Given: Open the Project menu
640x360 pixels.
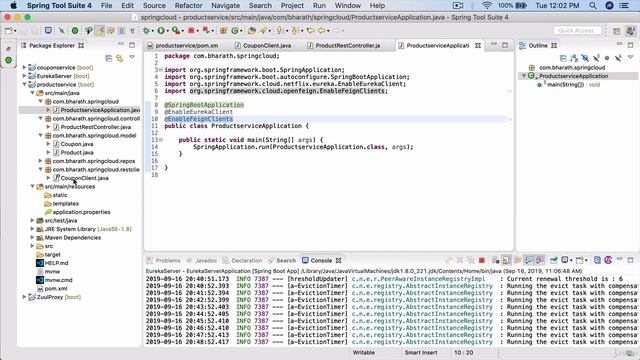Looking at the screenshot, I should pyautogui.click(x=292, y=6).
